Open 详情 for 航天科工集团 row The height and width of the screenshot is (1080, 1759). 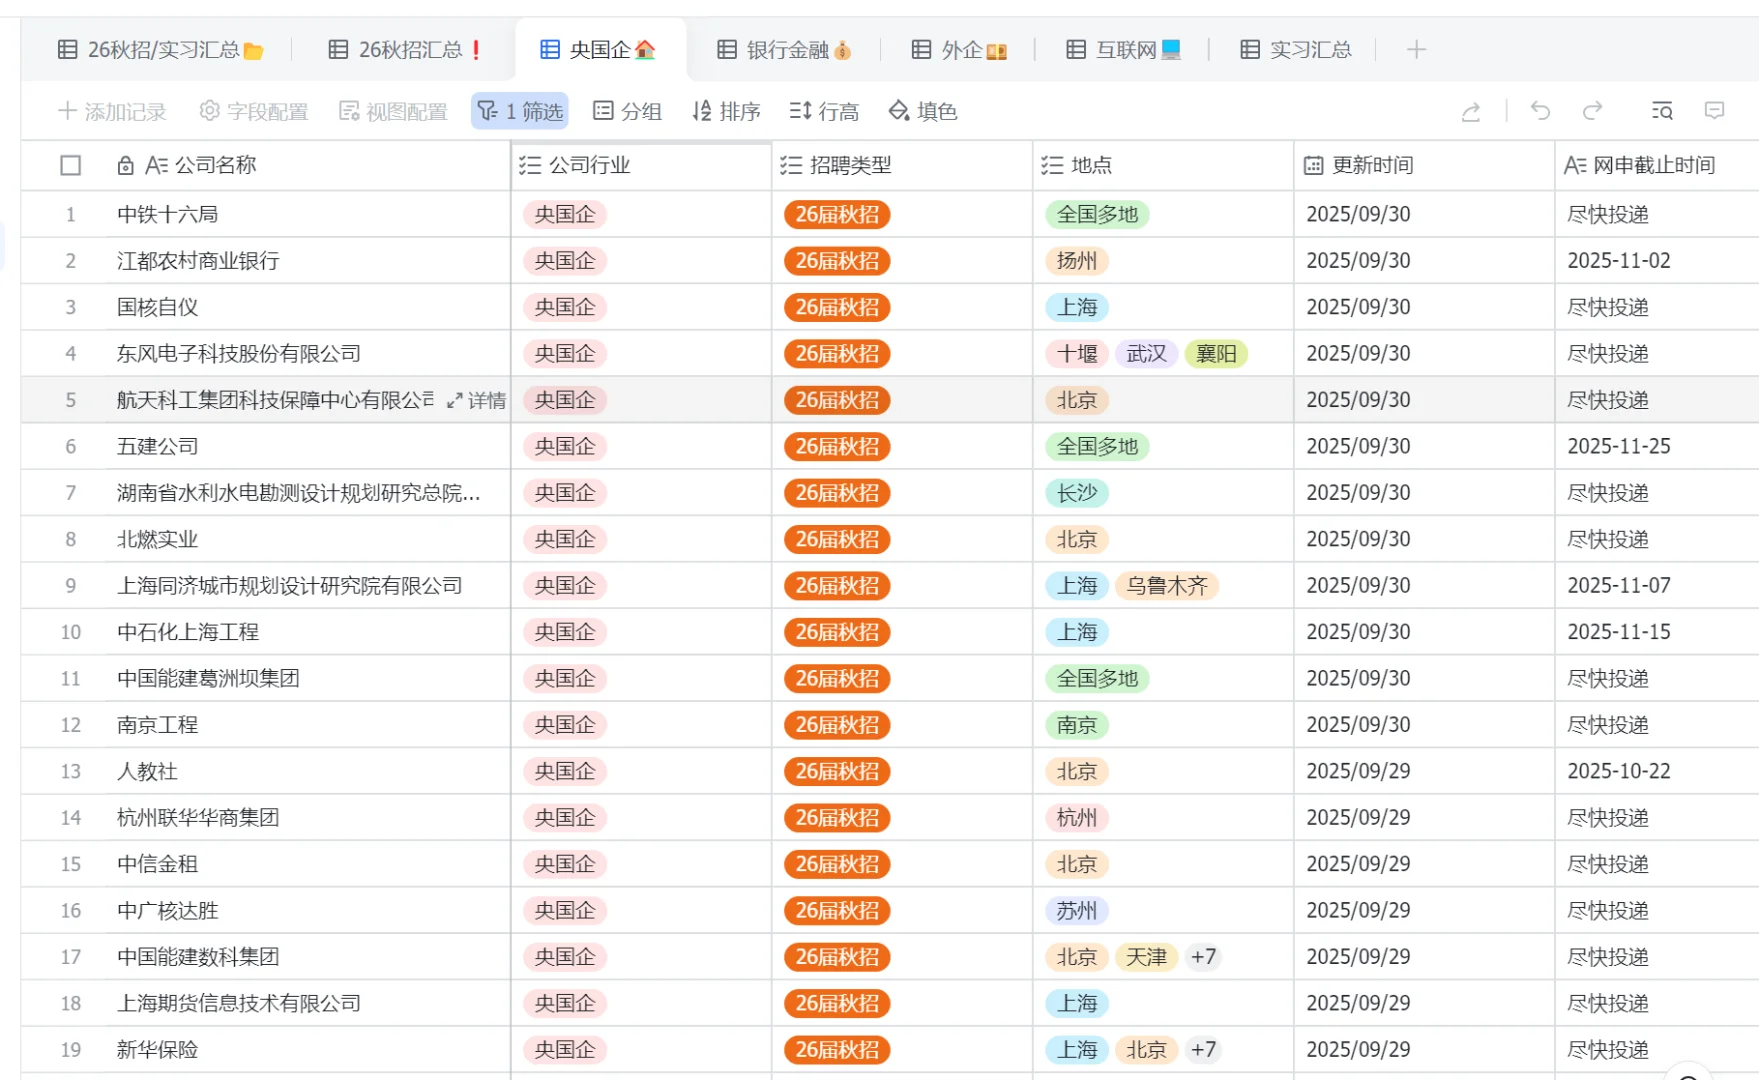pos(476,400)
